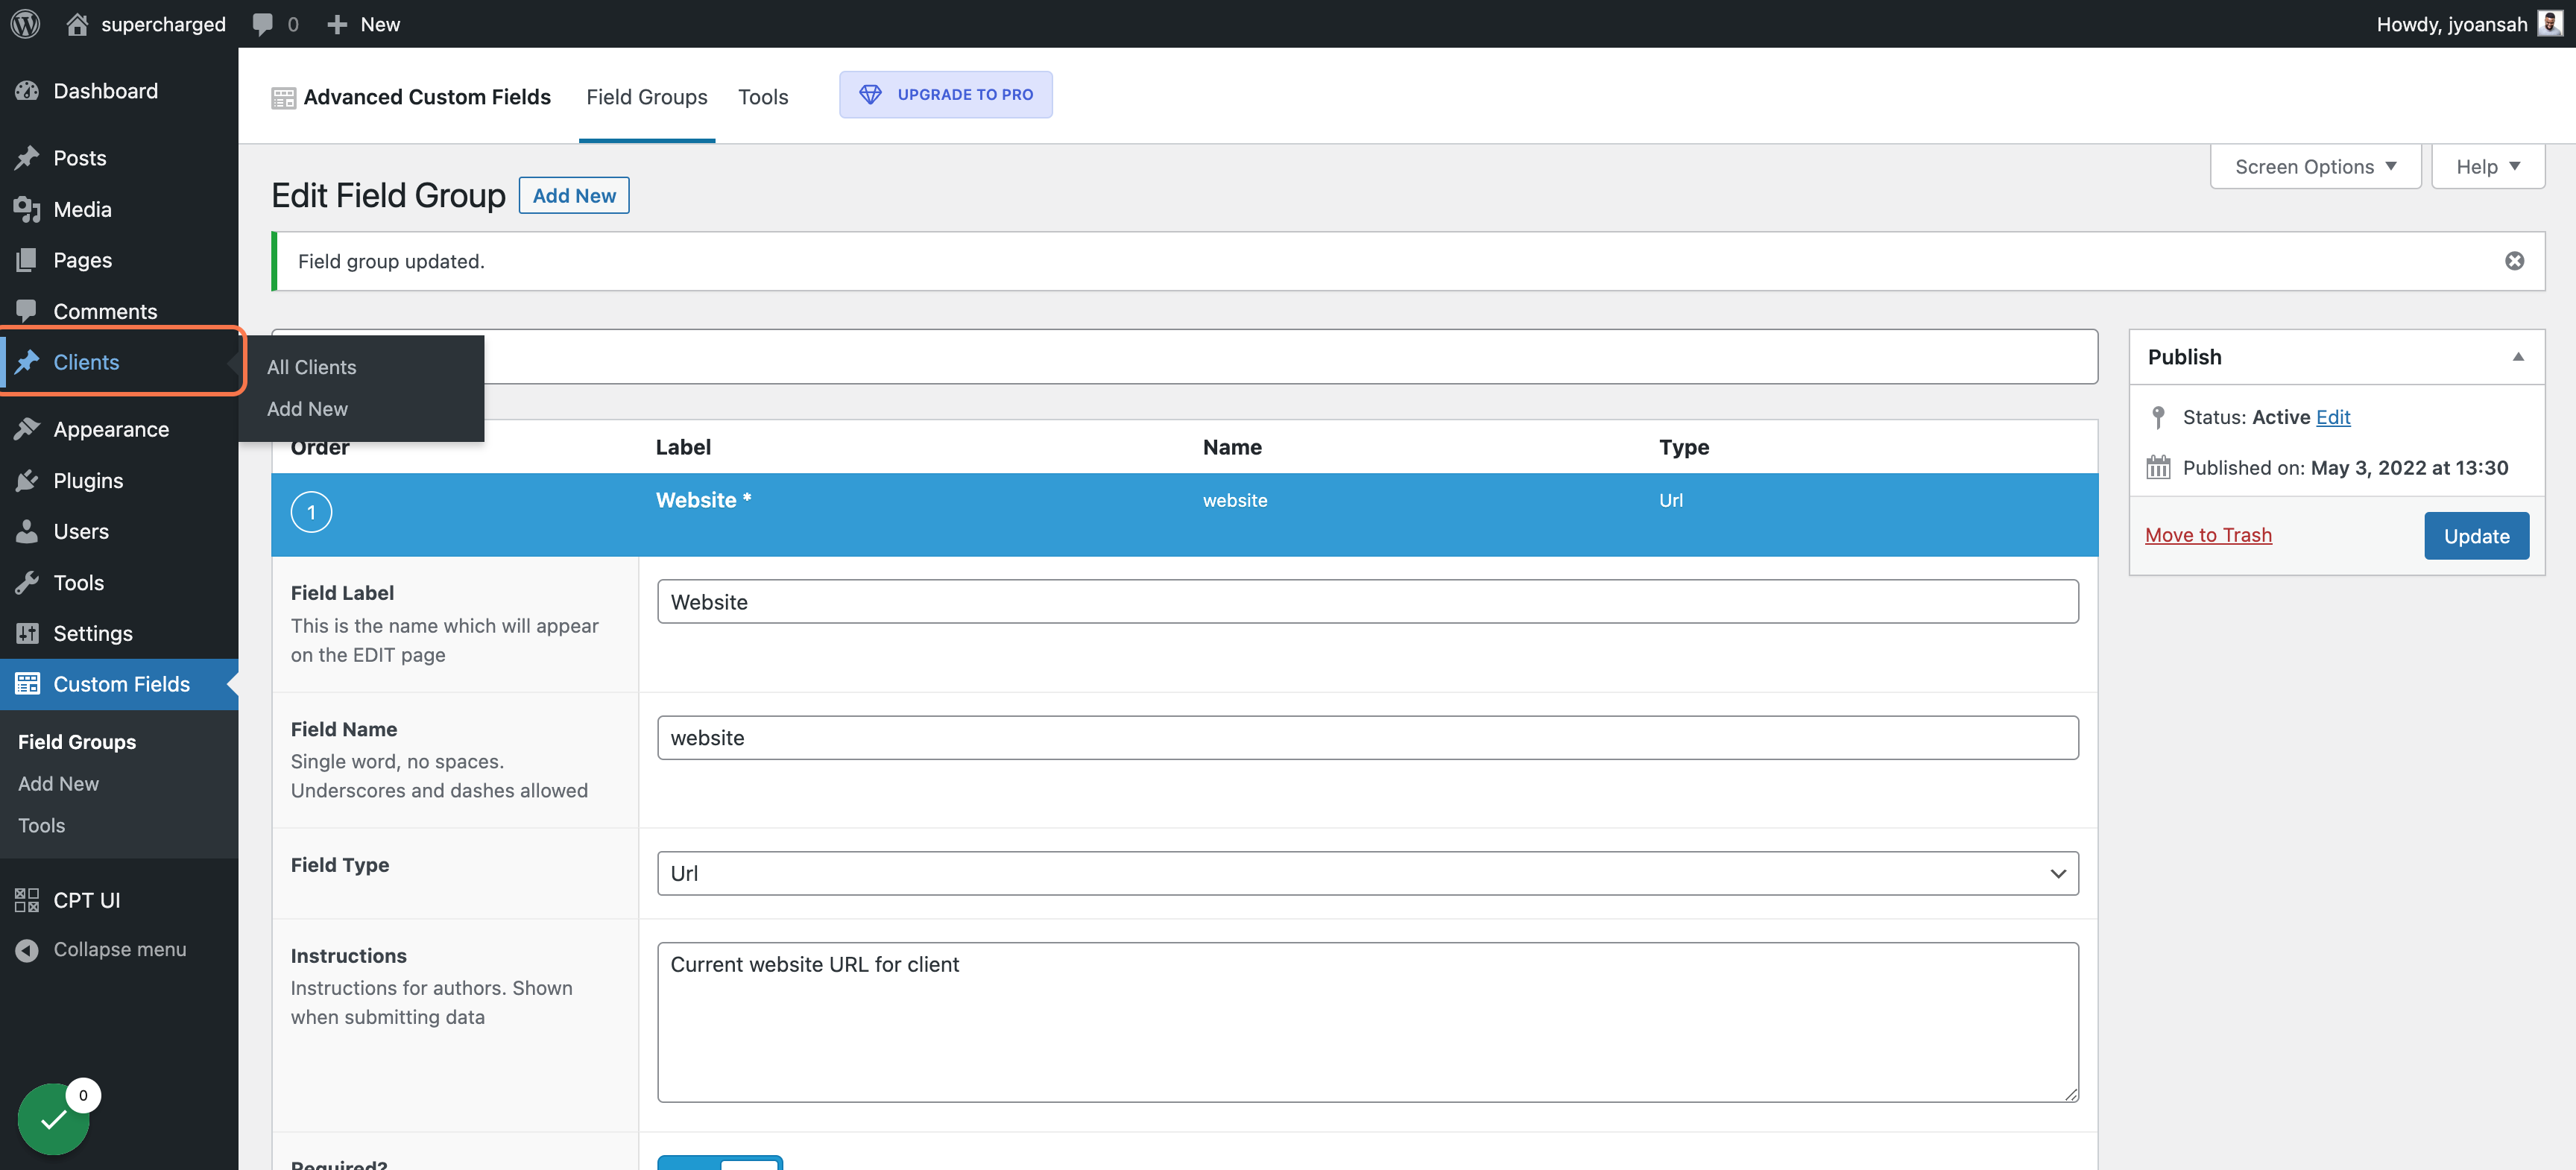Click the Upgrade to Pro button
Image resolution: width=2576 pixels, height=1170 pixels.
[x=945, y=95]
